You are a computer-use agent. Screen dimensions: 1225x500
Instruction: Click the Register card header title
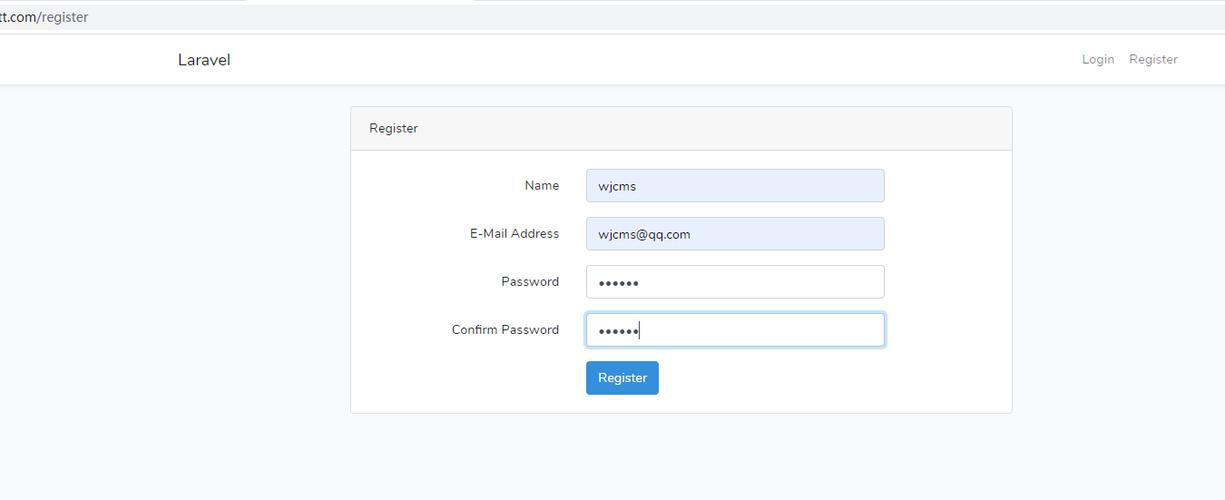pos(393,129)
